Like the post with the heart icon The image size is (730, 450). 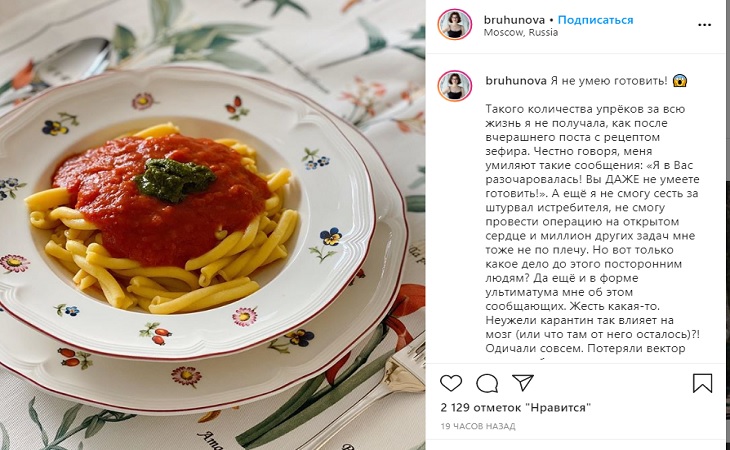[451, 383]
